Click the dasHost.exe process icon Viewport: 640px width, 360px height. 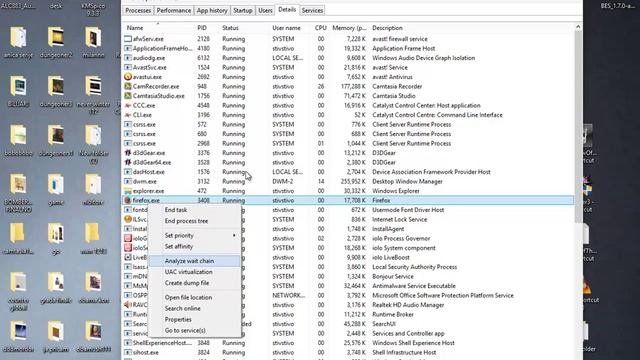coord(128,172)
